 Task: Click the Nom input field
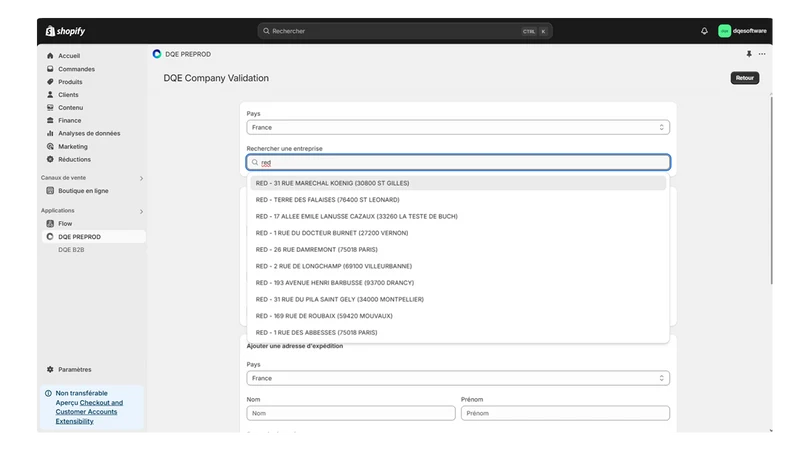(351, 413)
